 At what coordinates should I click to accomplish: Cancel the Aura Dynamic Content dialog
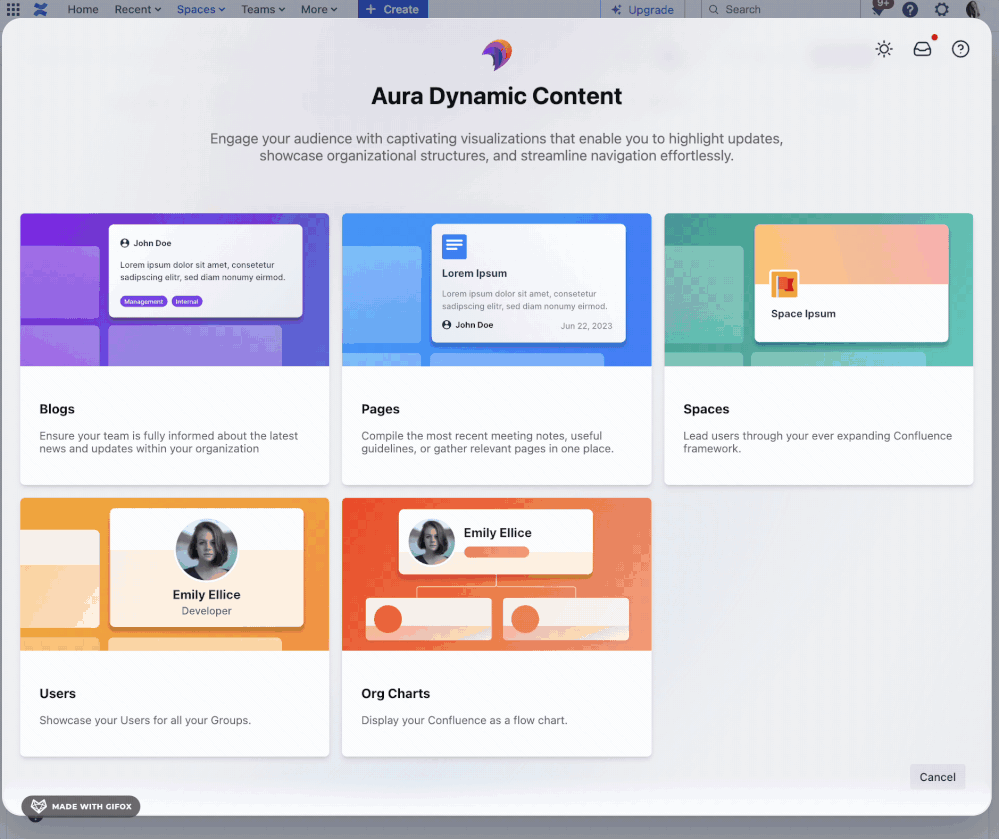(937, 777)
